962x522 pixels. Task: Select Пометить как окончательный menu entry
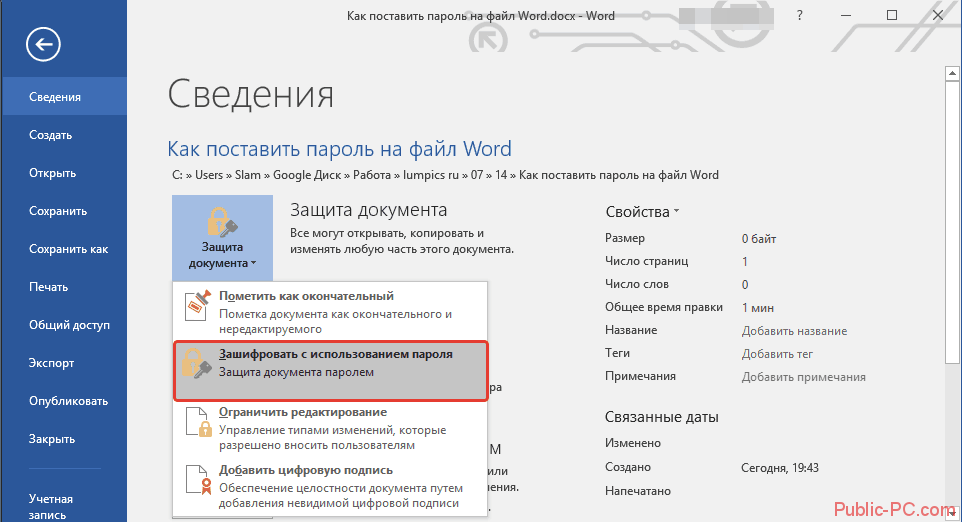[x=330, y=312]
